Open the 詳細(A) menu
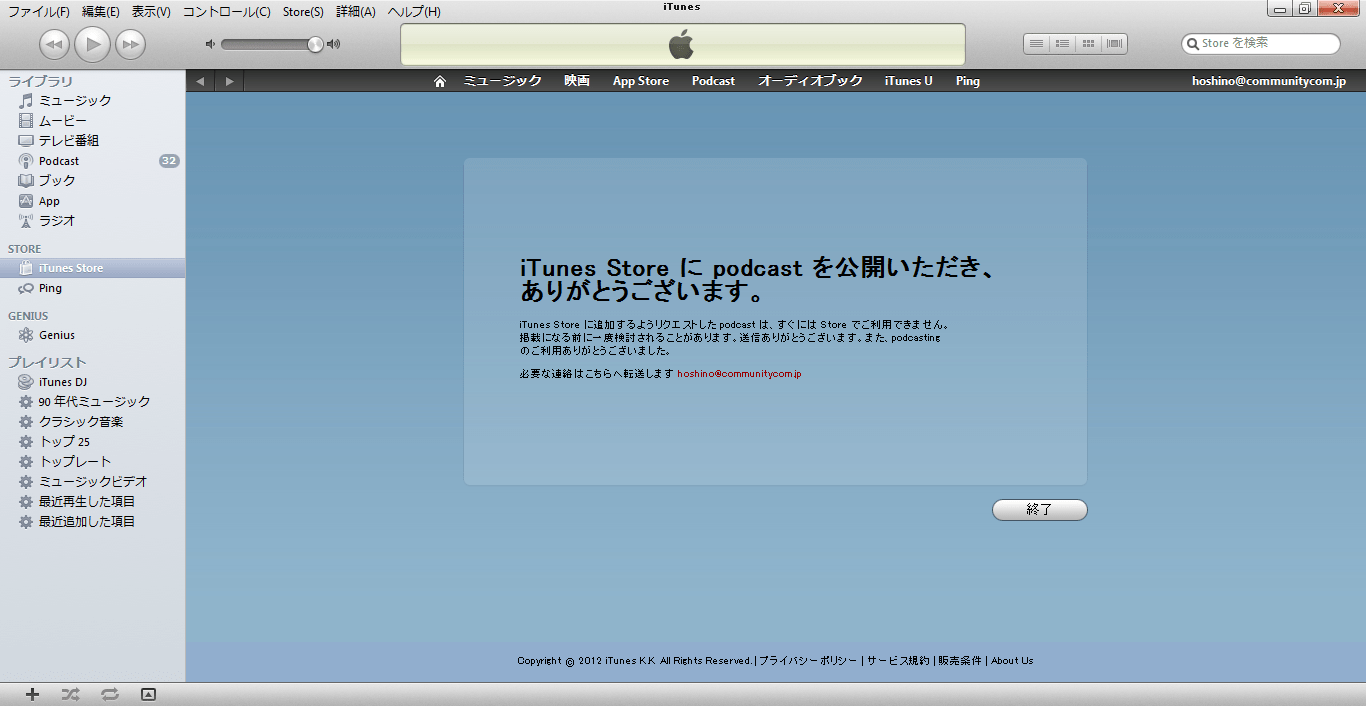Screen dimensions: 1366x706 [x=356, y=12]
